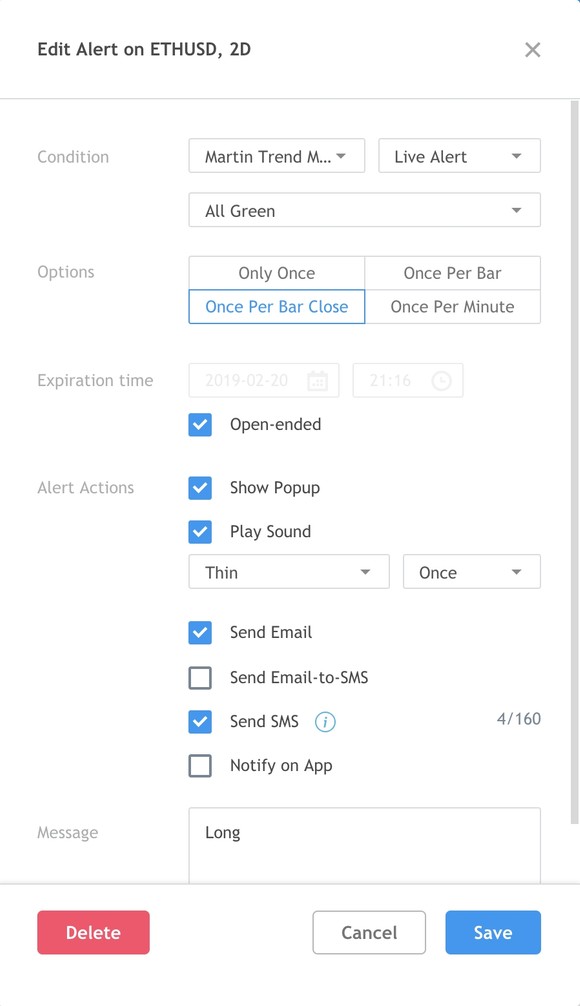Click the red Delete button
Viewport: 580px width, 1006px height.
tap(93, 932)
